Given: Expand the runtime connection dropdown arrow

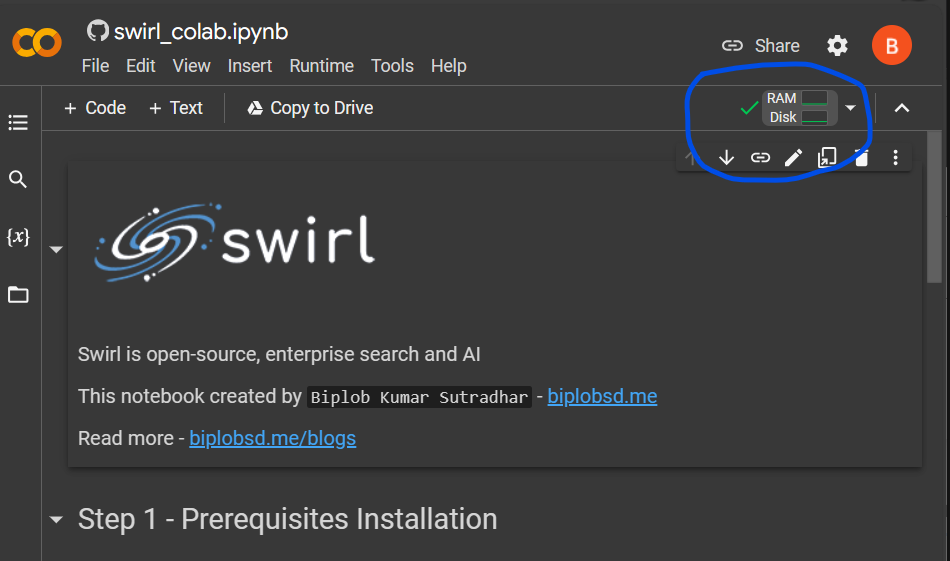Looking at the screenshot, I should point(850,108).
